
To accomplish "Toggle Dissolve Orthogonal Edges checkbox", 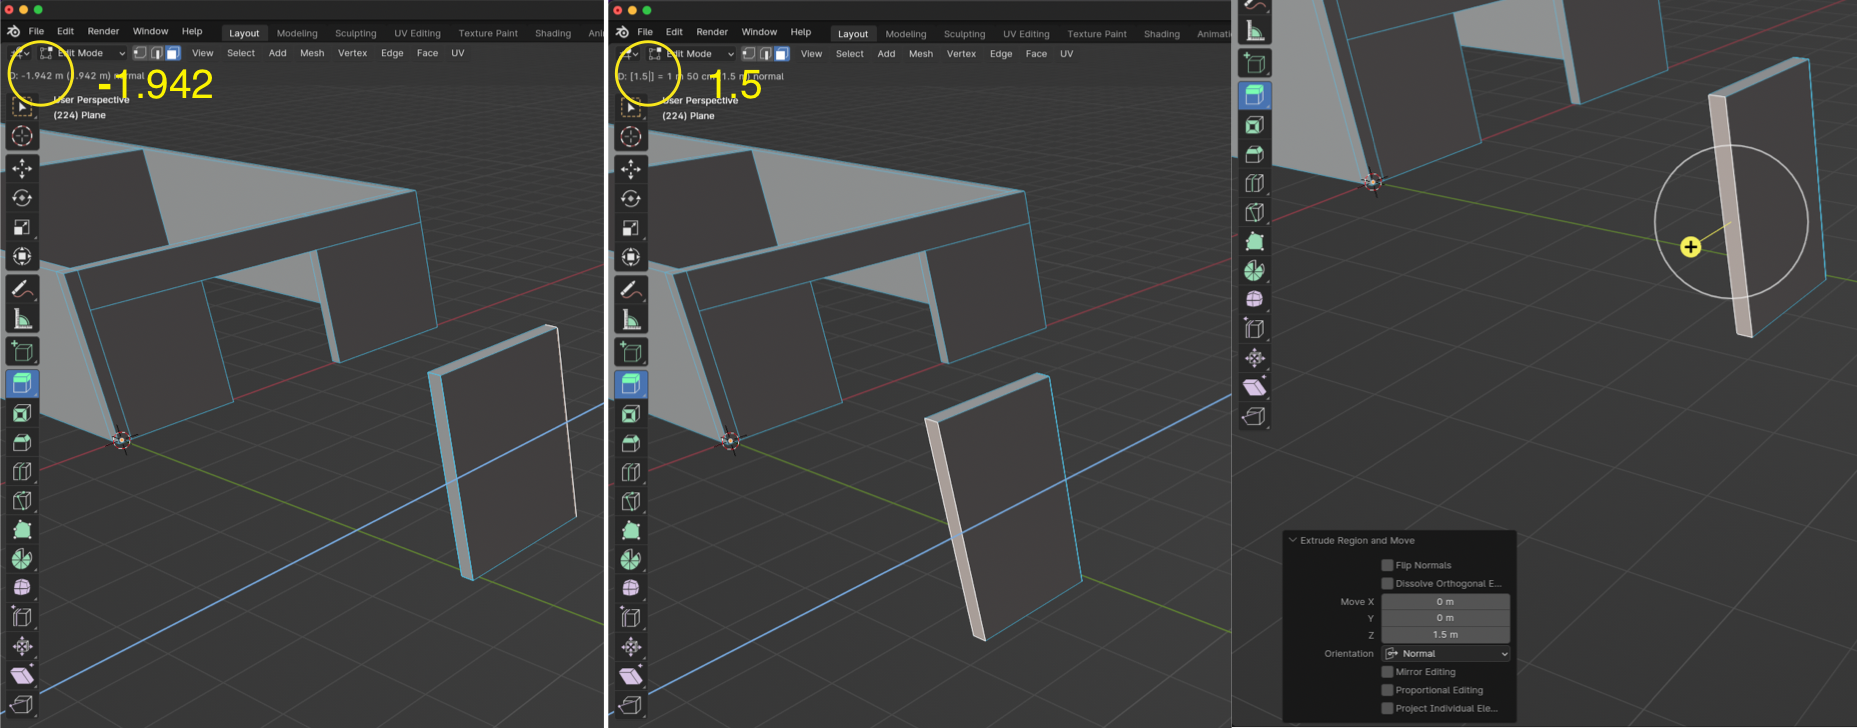I will pyautogui.click(x=1387, y=583).
